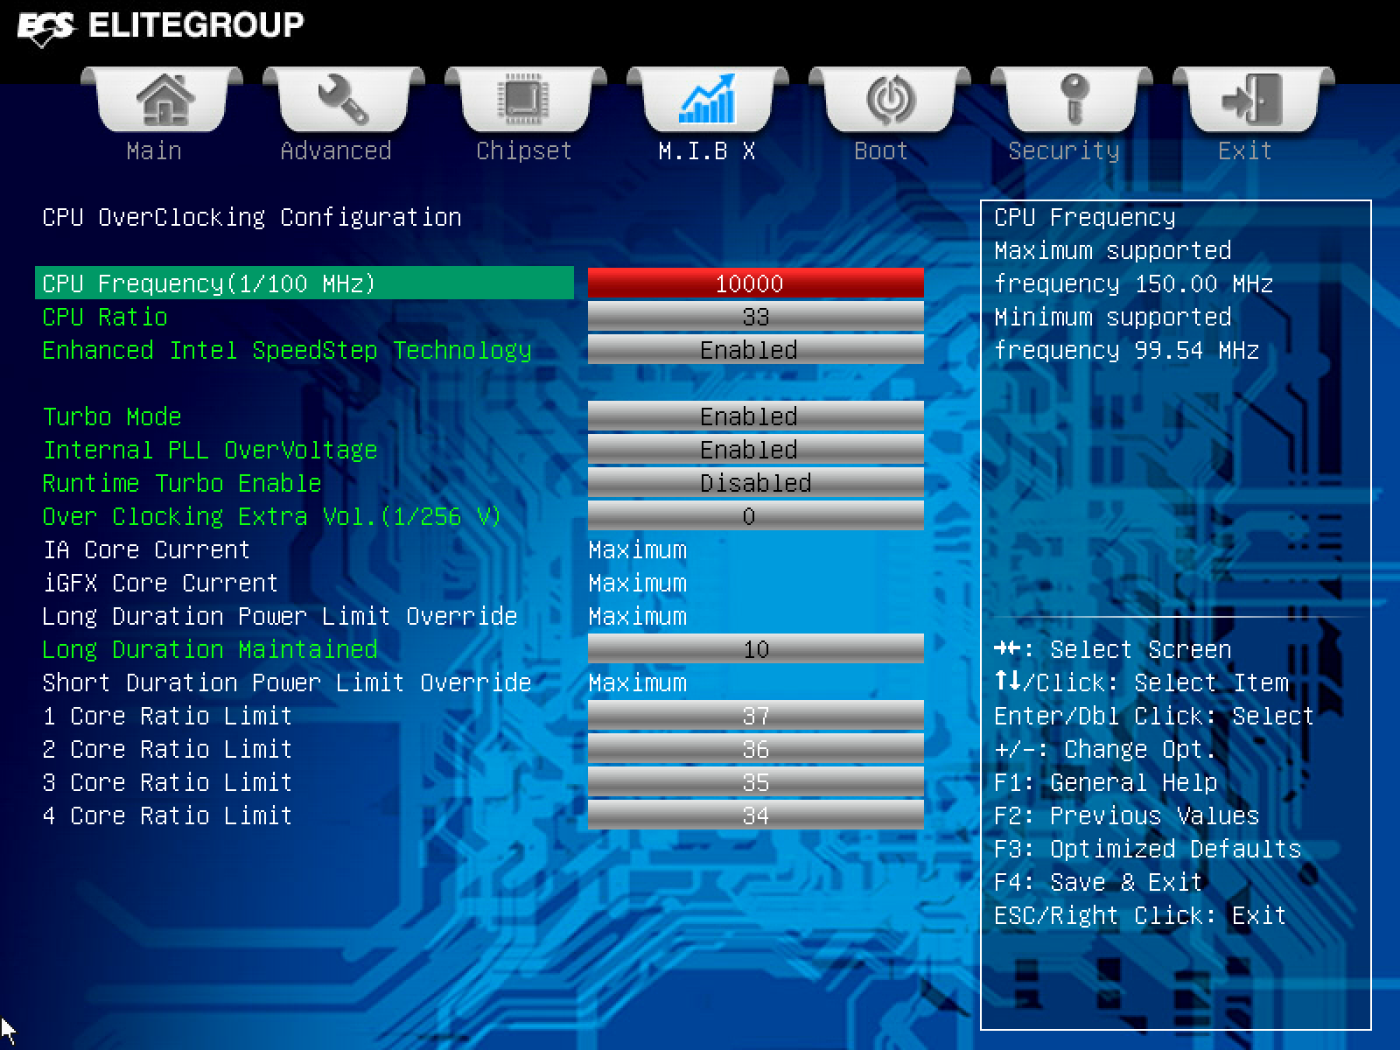Select the M.I.B X tab label
Screen dimensions: 1400x1050
tap(707, 151)
